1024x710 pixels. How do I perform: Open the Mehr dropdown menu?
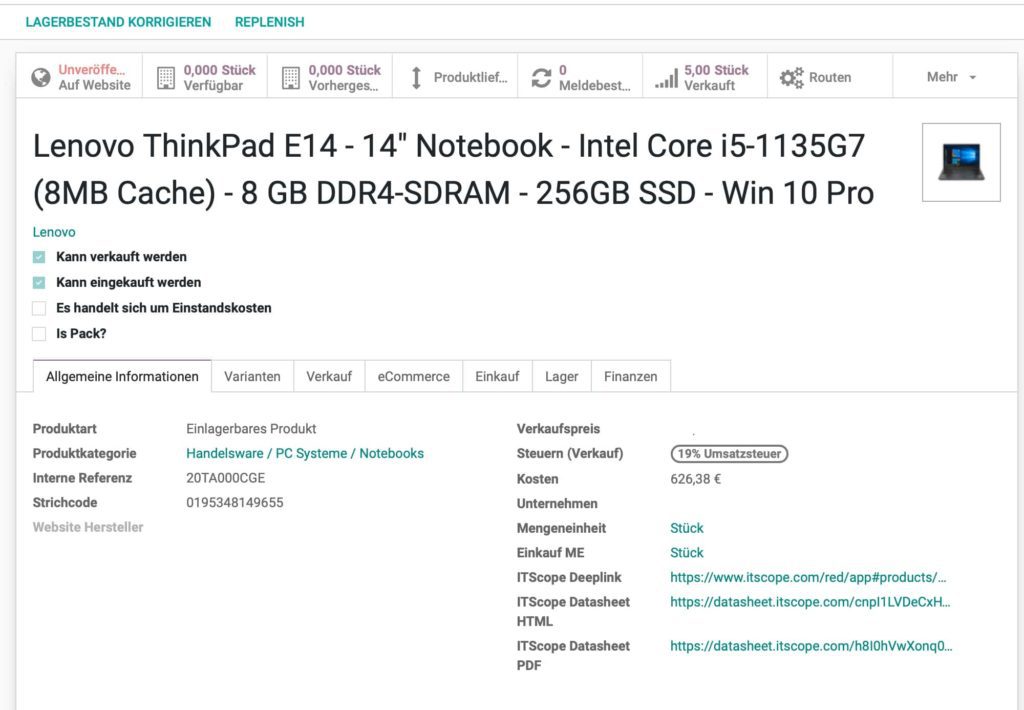(x=951, y=77)
